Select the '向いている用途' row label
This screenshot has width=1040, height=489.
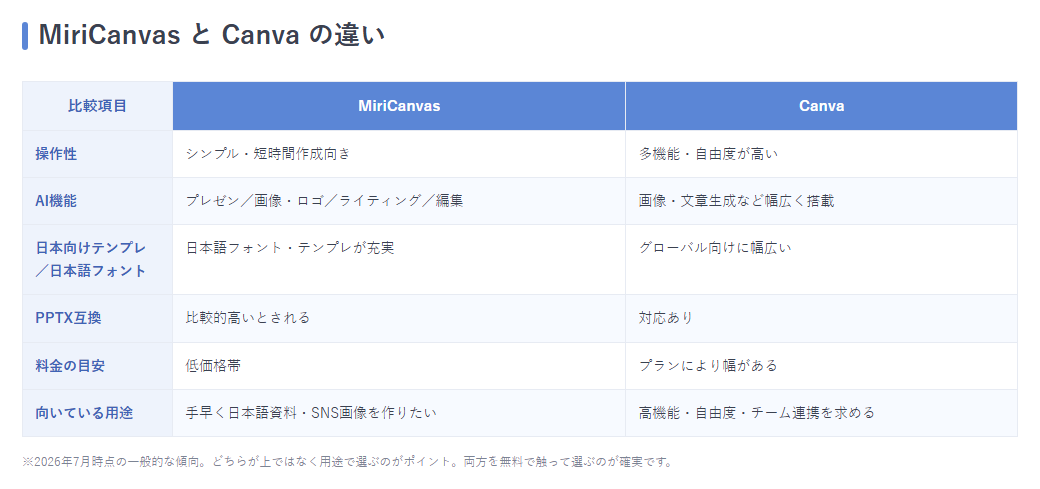[x=98, y=413]
